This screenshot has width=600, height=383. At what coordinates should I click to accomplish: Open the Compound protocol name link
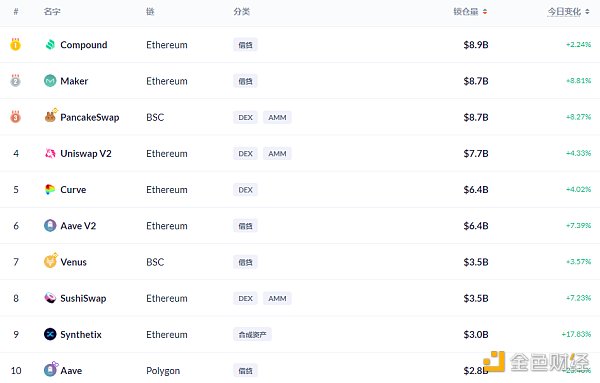84,45
